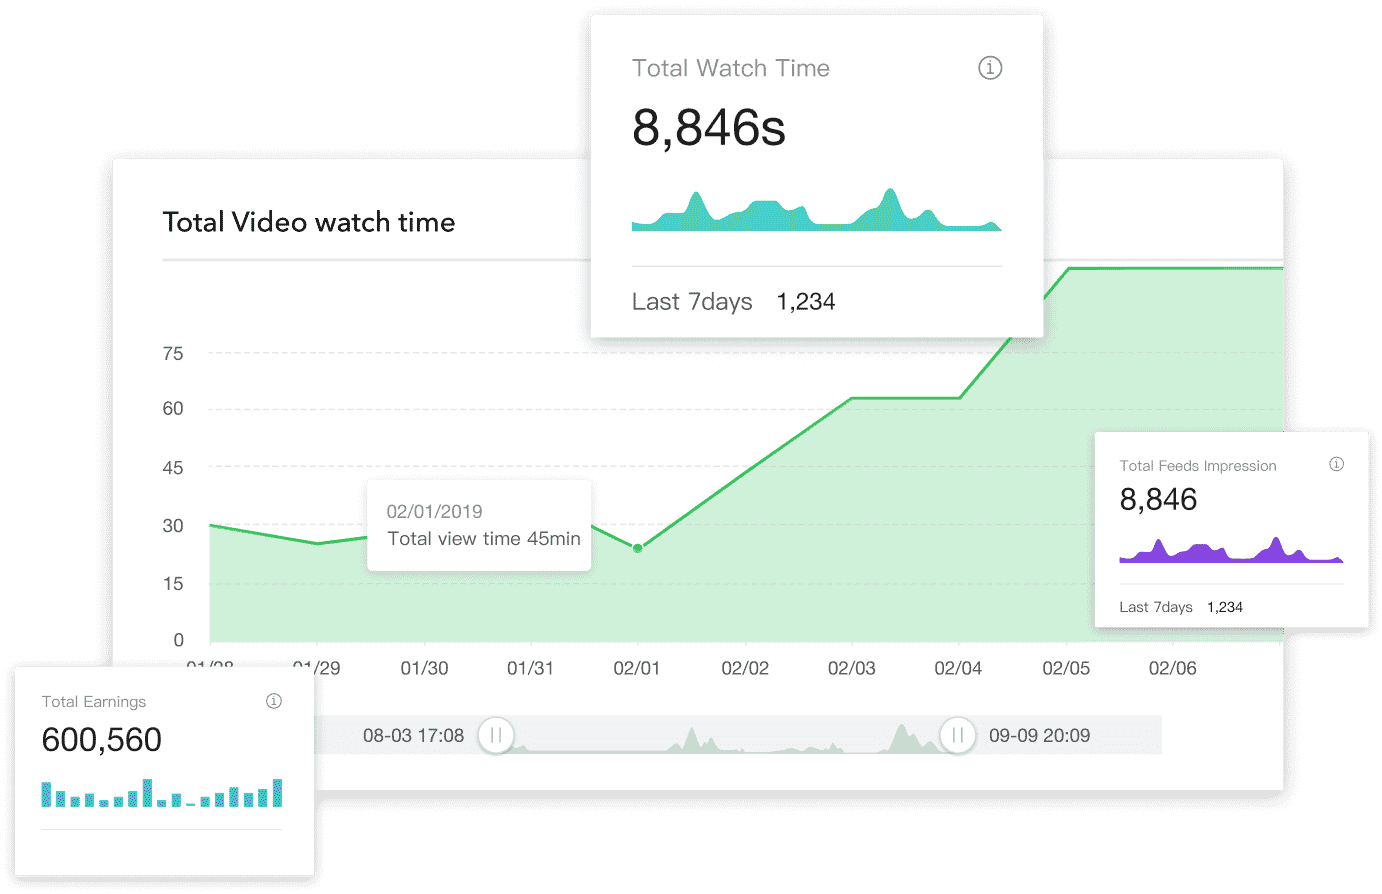This screenshot has width=1382, height=894.
Task: Click the mini overview chart inside range slider
Action: (x=727, y=738)
